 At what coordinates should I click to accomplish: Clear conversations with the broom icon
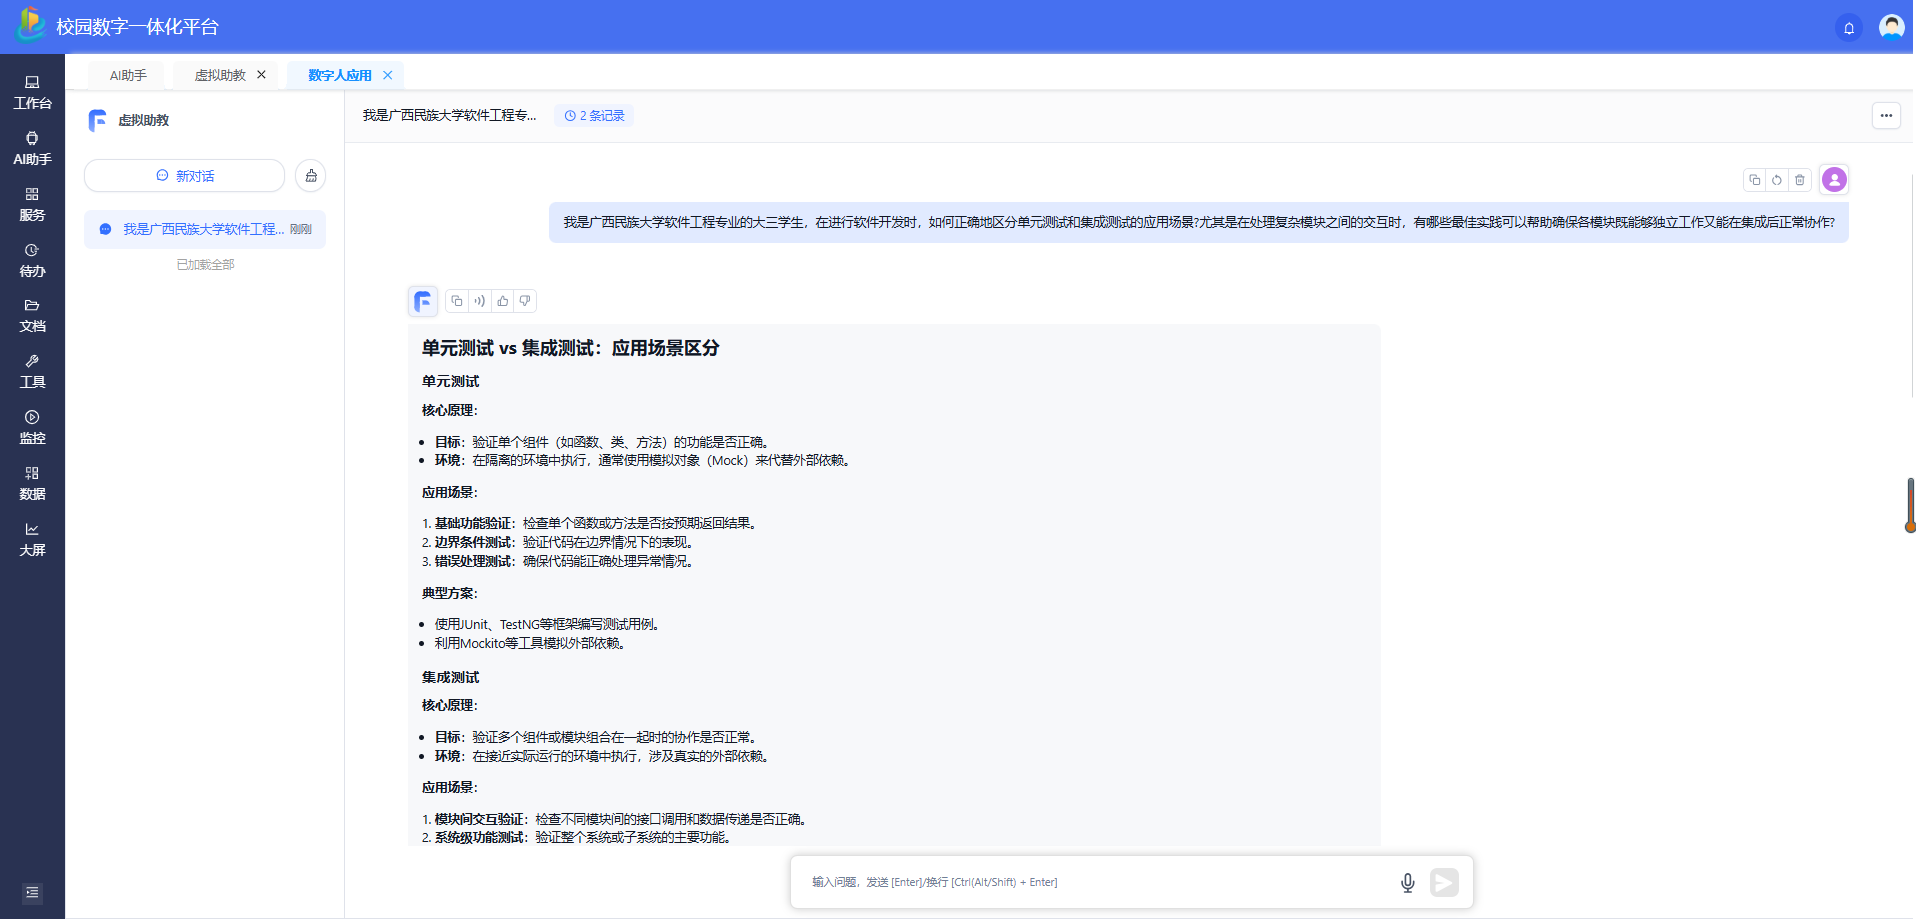click(311, 176)
